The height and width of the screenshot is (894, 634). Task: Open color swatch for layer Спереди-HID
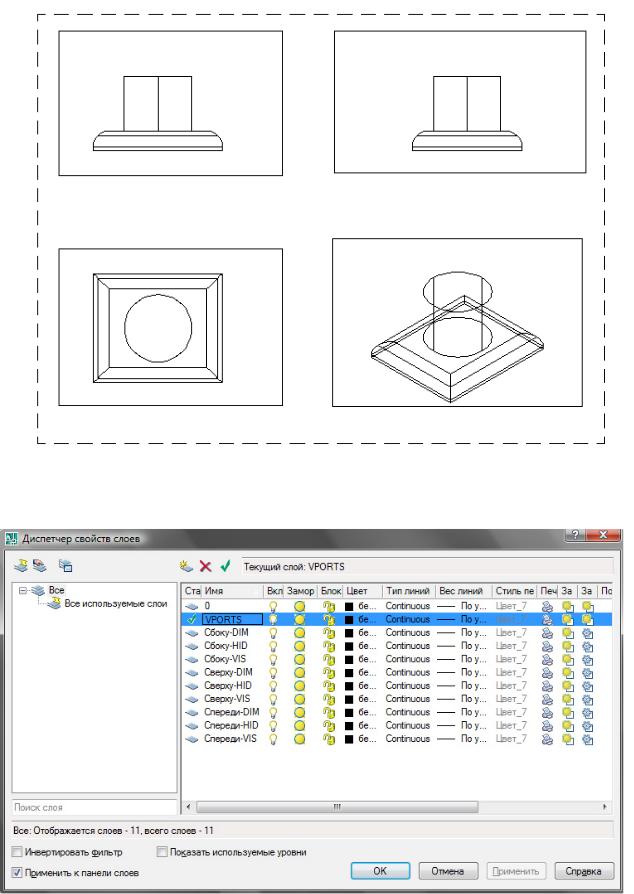click(x=349, y=726)
